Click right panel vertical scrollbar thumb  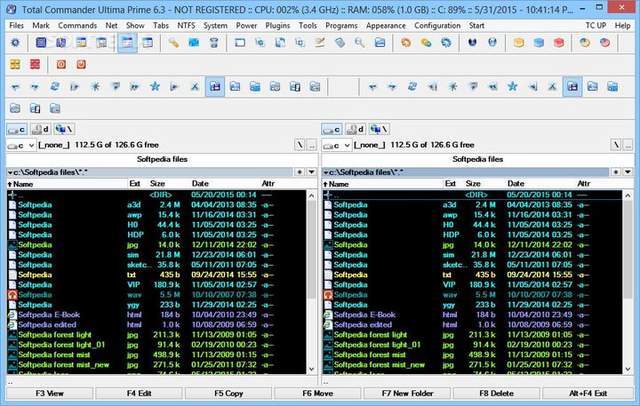[628, 249]
